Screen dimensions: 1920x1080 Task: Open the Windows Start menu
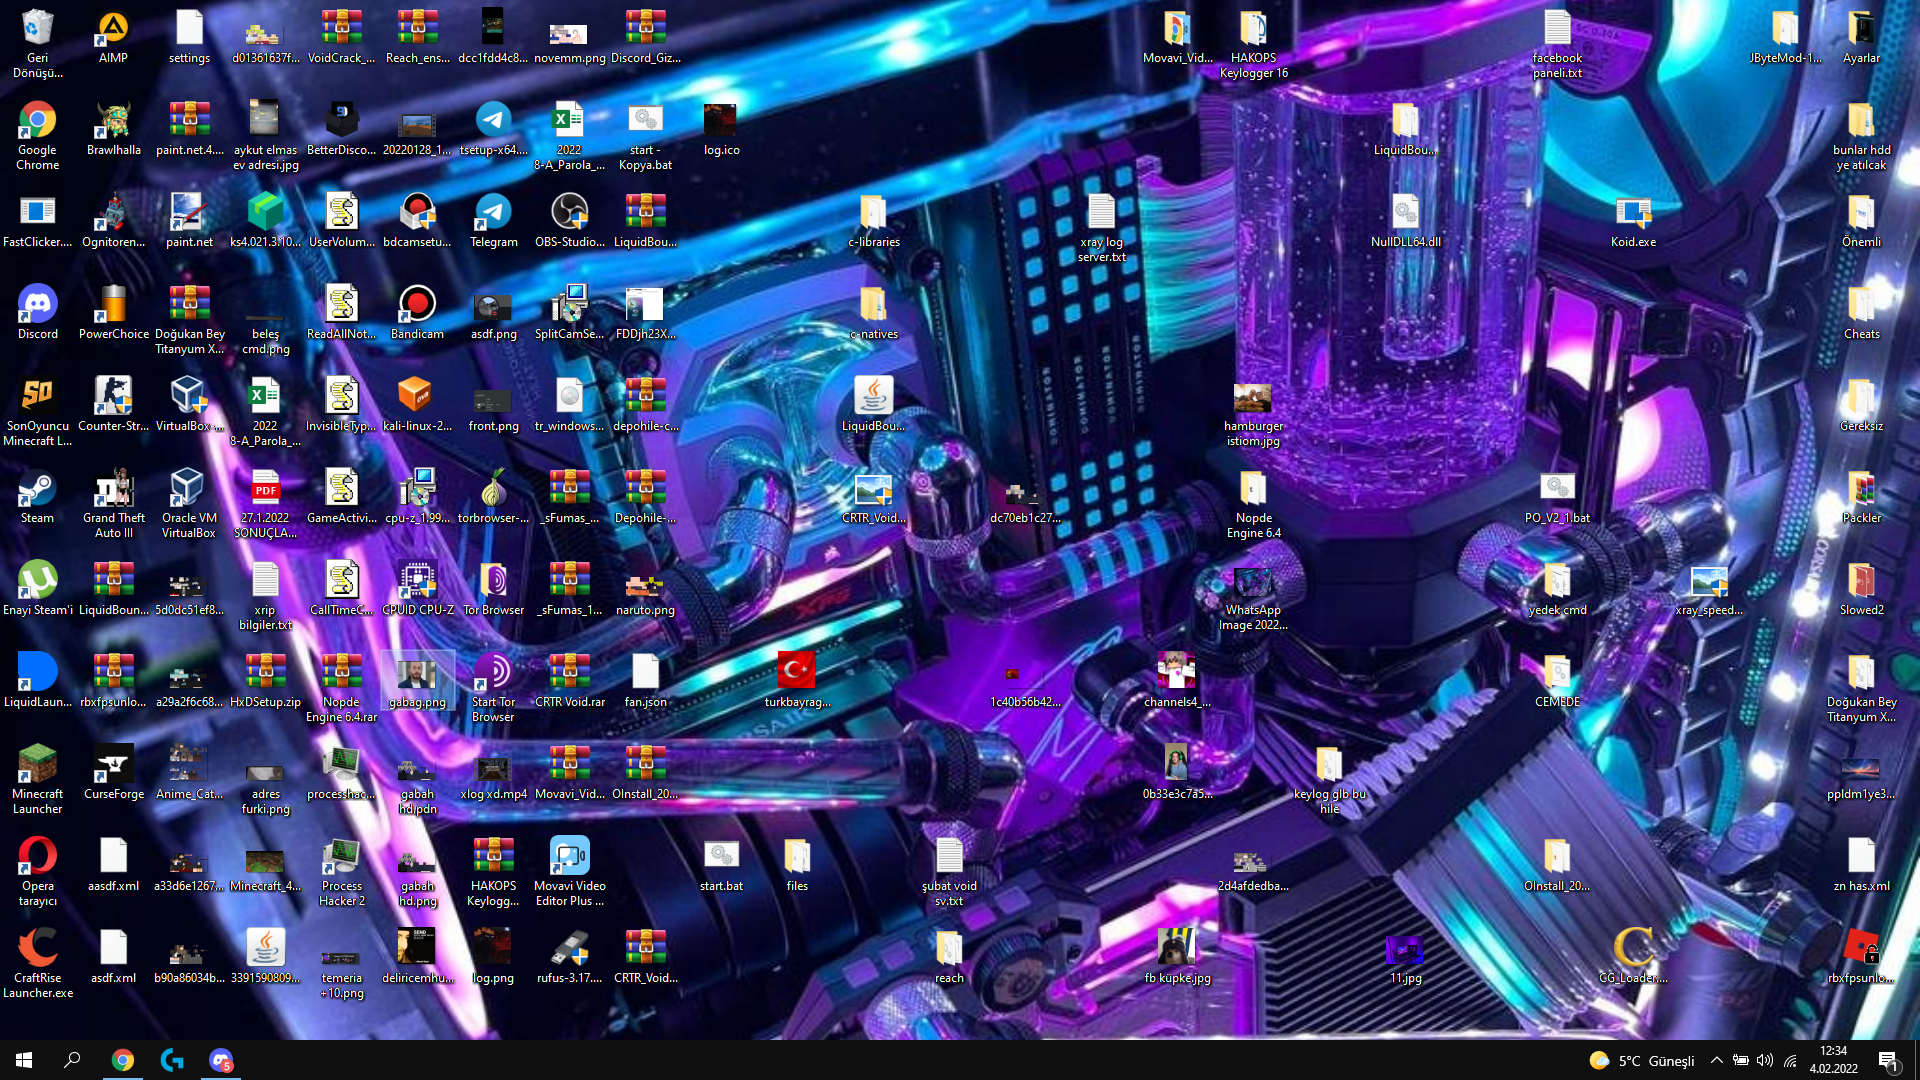click(24, 1060)
